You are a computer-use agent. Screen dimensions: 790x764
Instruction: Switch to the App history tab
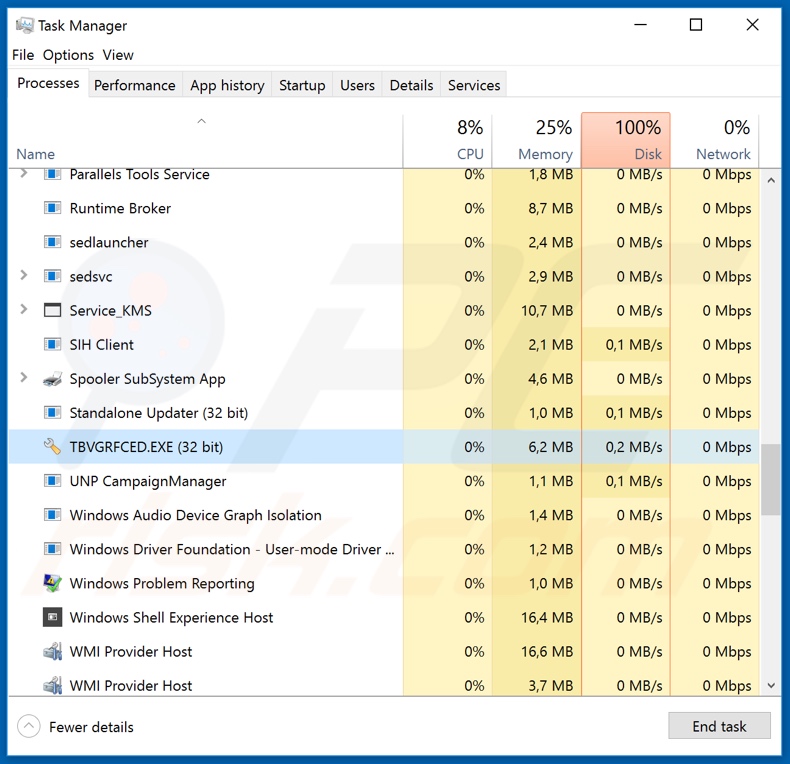(x=227, y=85)
